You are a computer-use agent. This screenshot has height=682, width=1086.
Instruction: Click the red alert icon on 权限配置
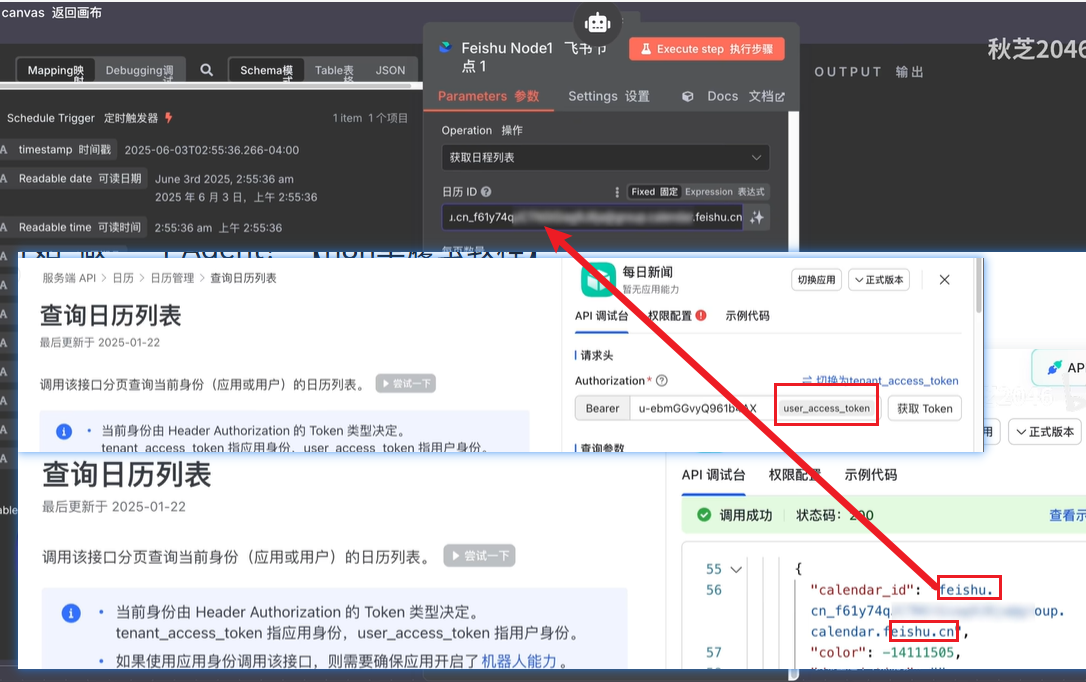tap(701, 316)
